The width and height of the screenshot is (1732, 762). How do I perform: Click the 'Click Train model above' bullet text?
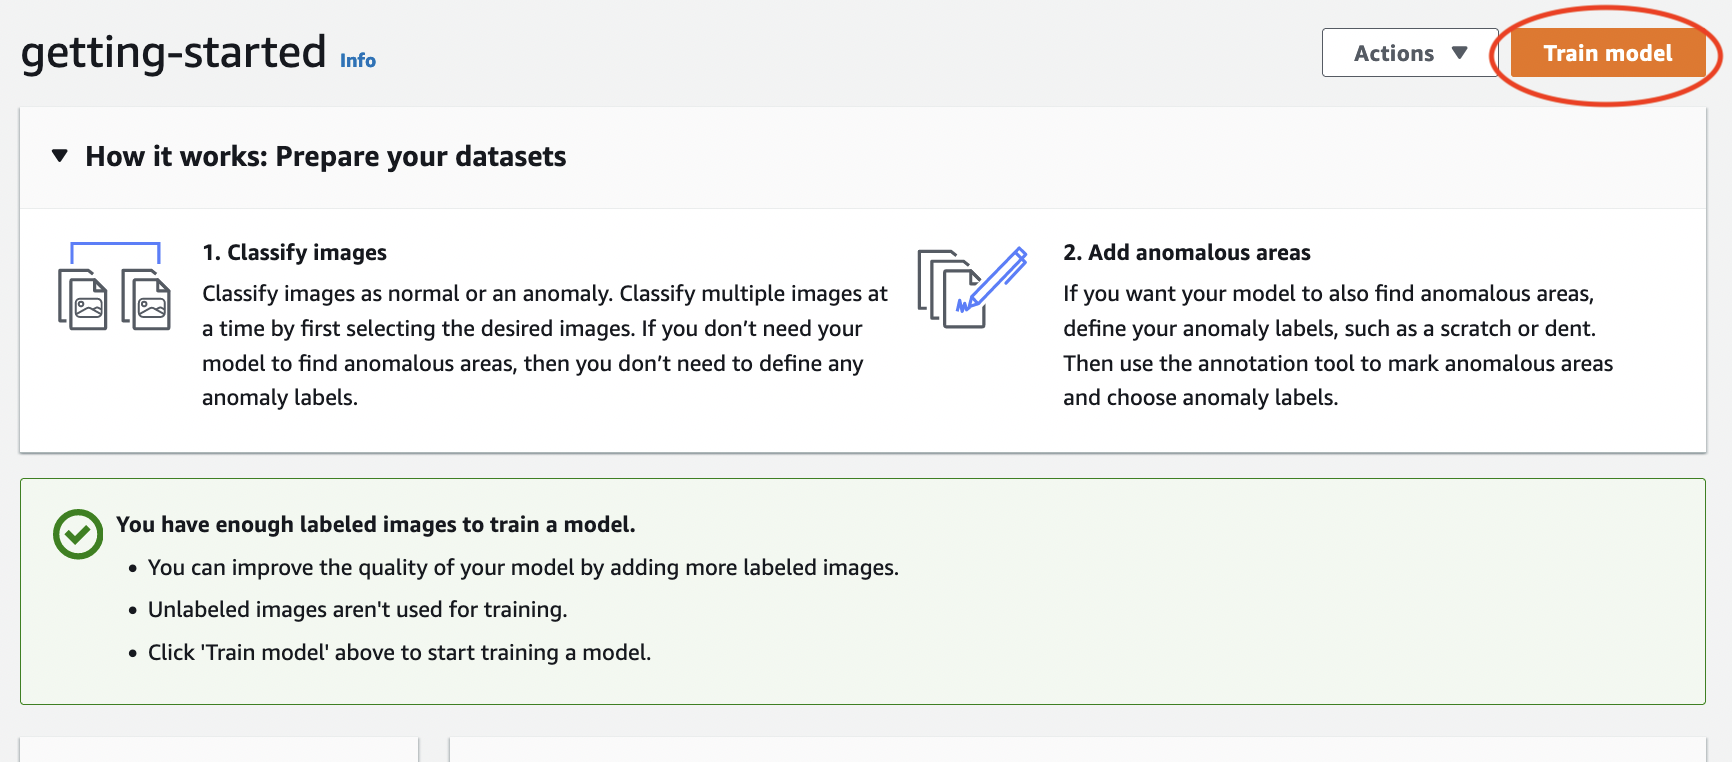pyautogui.click(x=400, y=653)
